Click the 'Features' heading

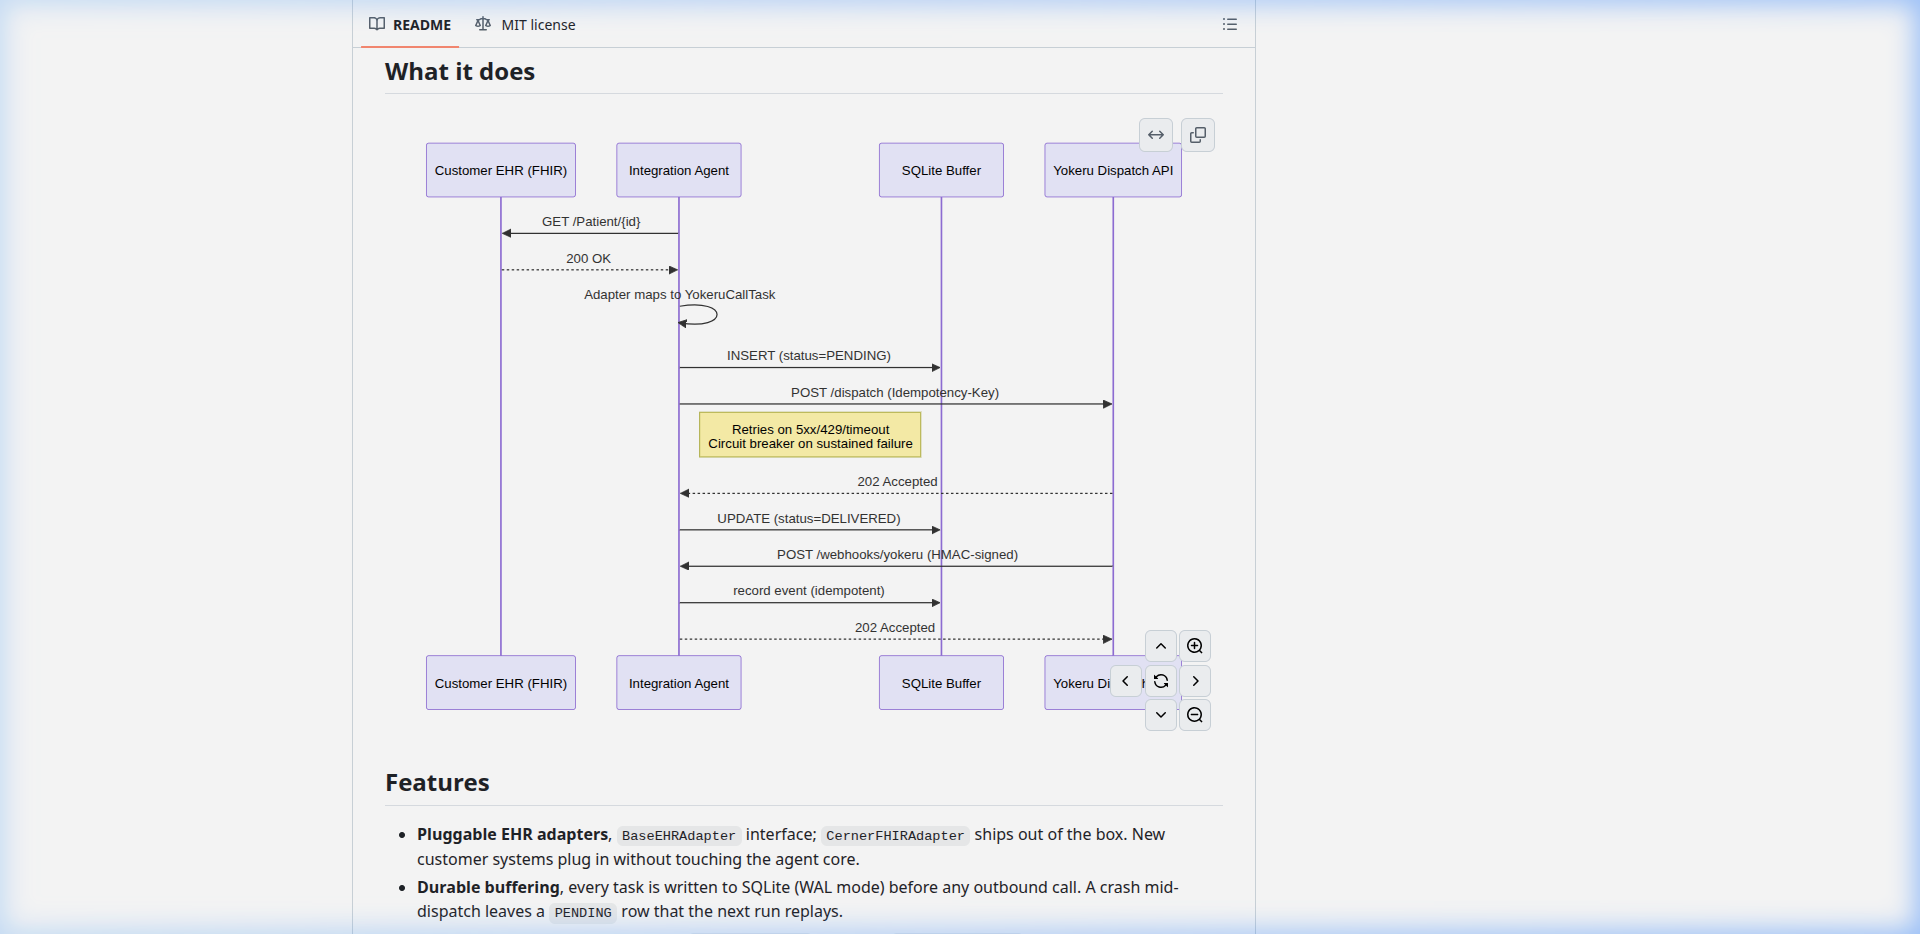[x=437, y=783]
